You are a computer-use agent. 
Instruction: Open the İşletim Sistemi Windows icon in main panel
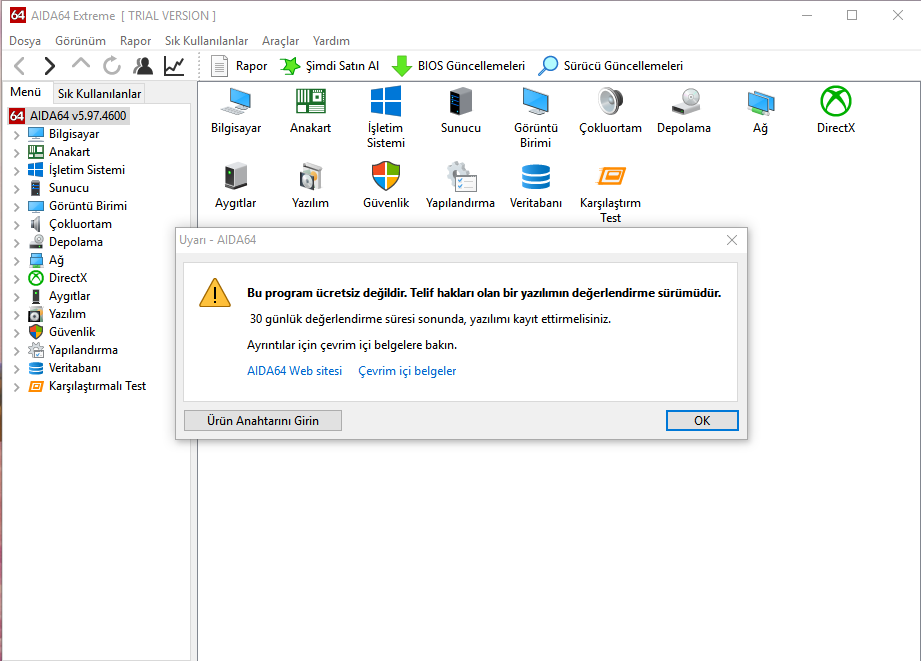tap(385, 118)
